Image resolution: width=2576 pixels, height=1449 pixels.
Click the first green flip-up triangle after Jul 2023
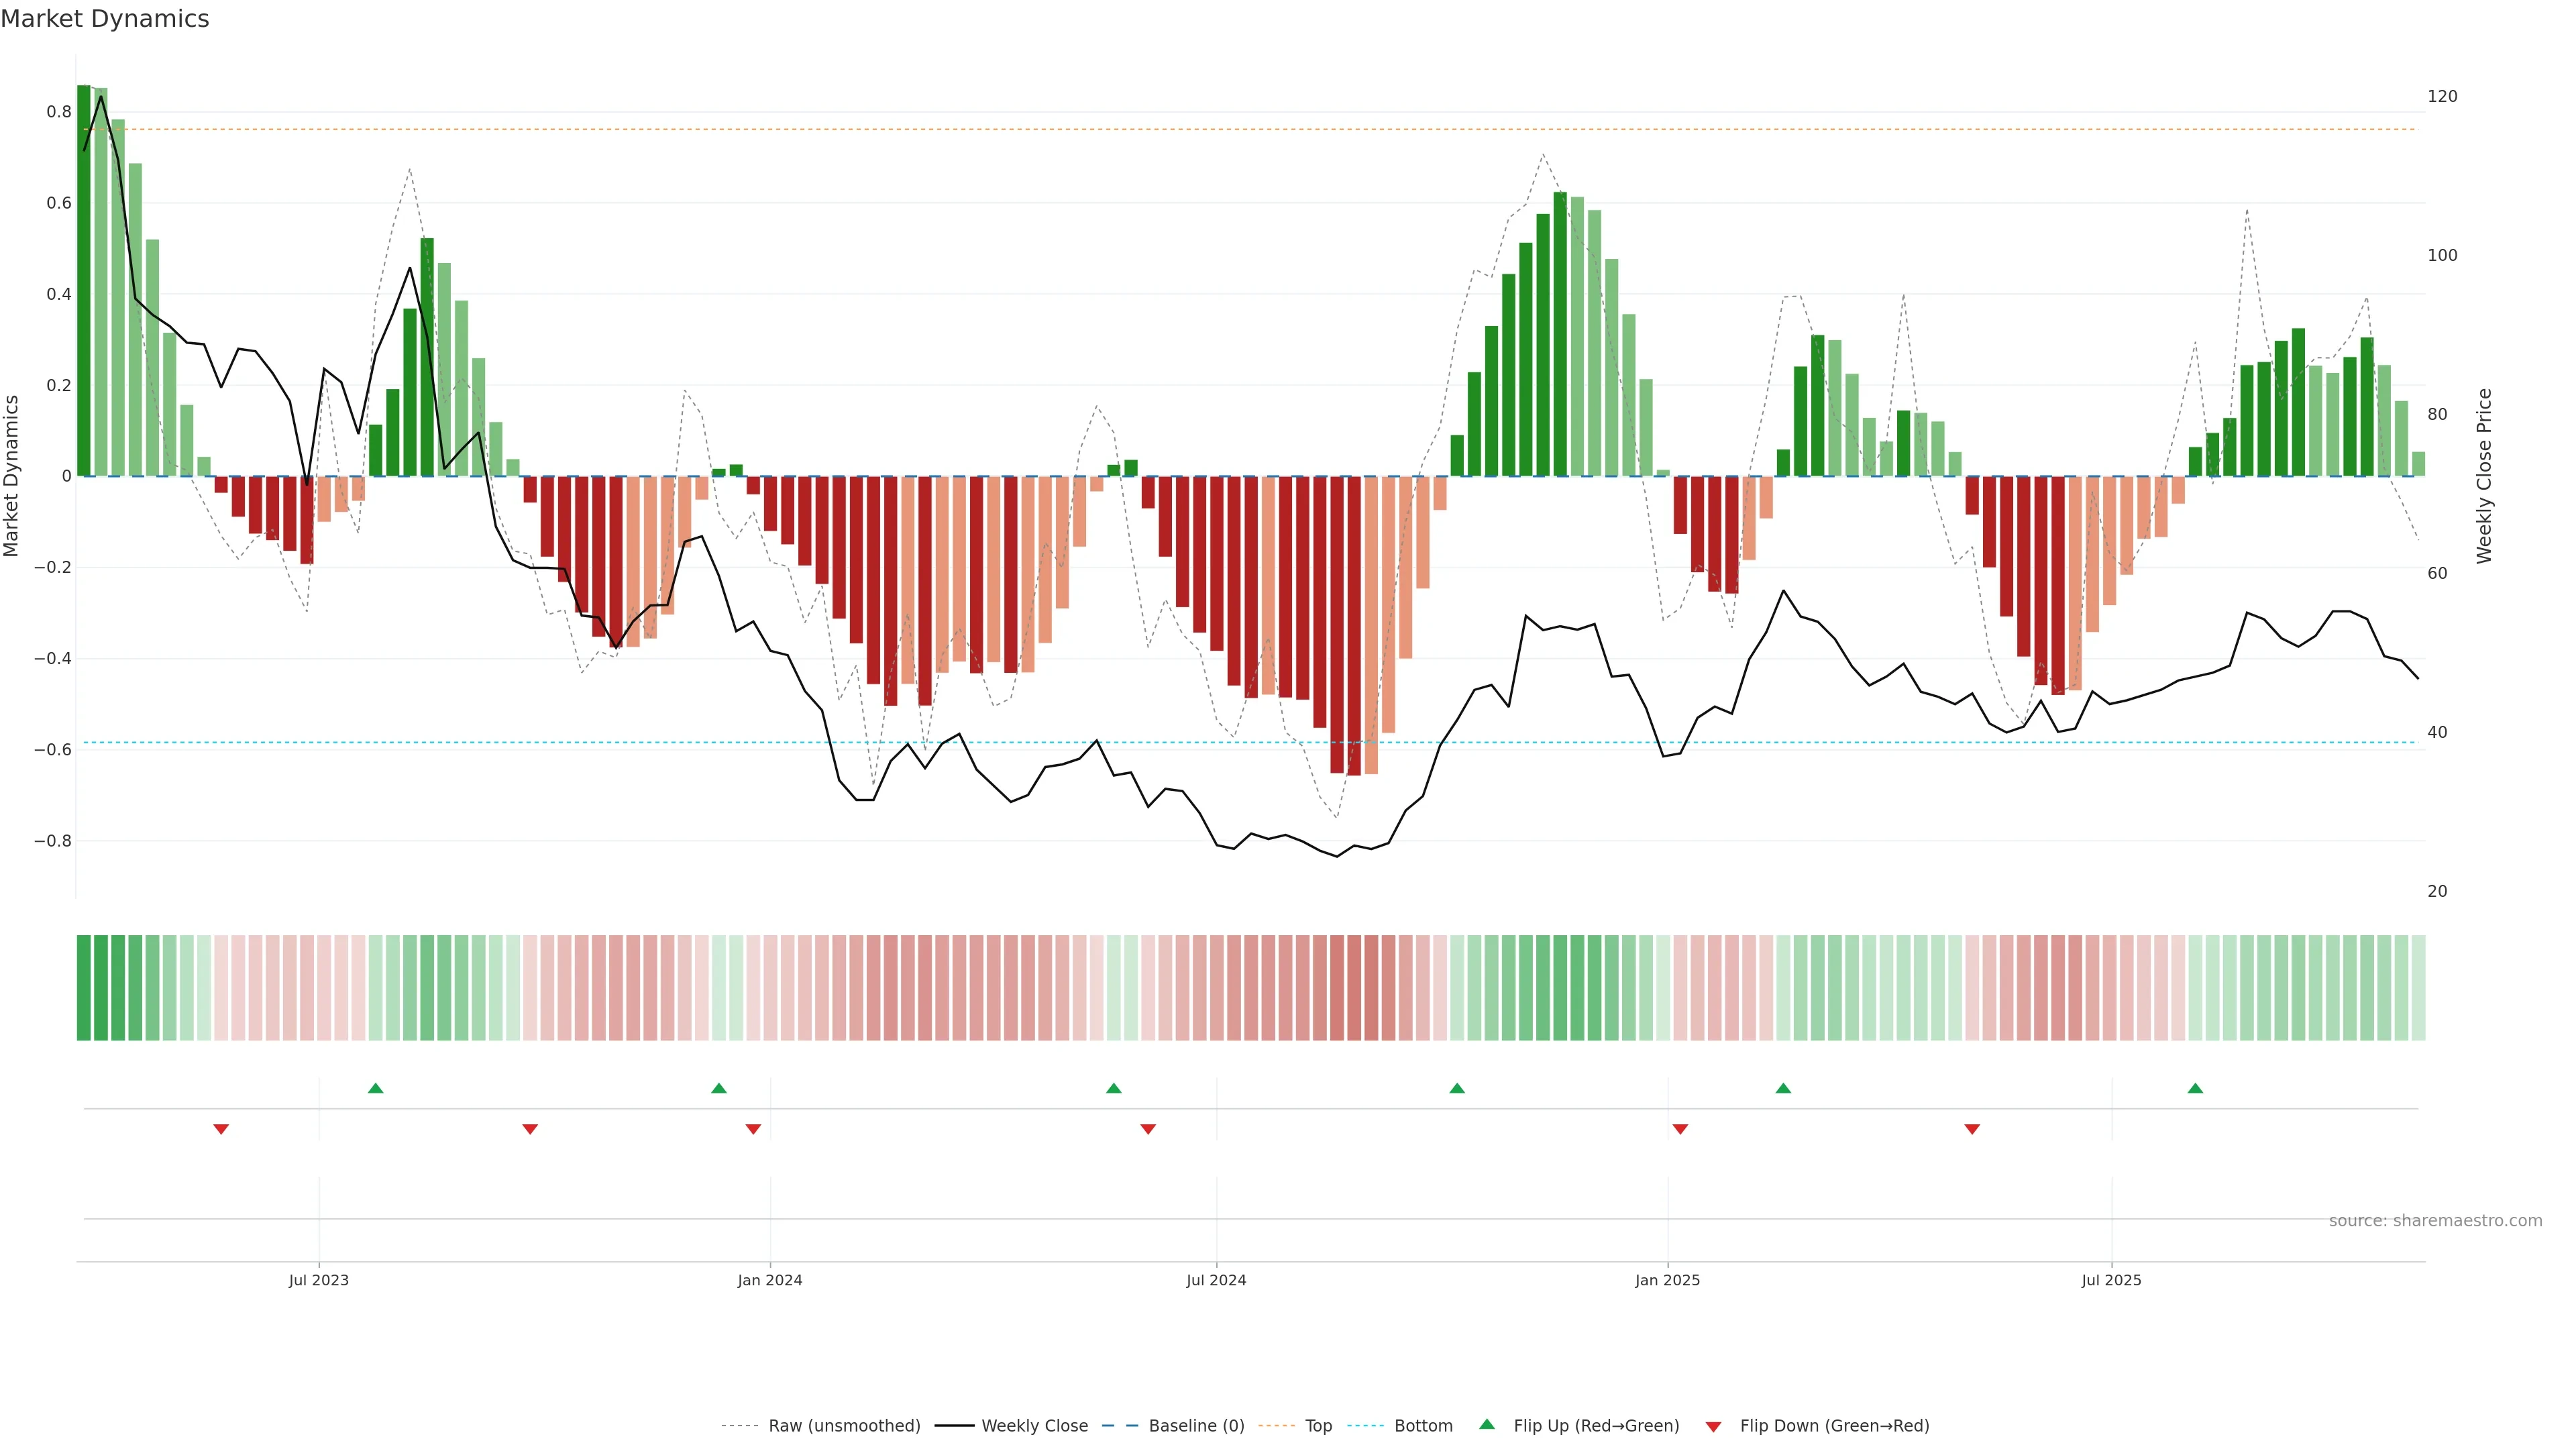pos(376,1088)
